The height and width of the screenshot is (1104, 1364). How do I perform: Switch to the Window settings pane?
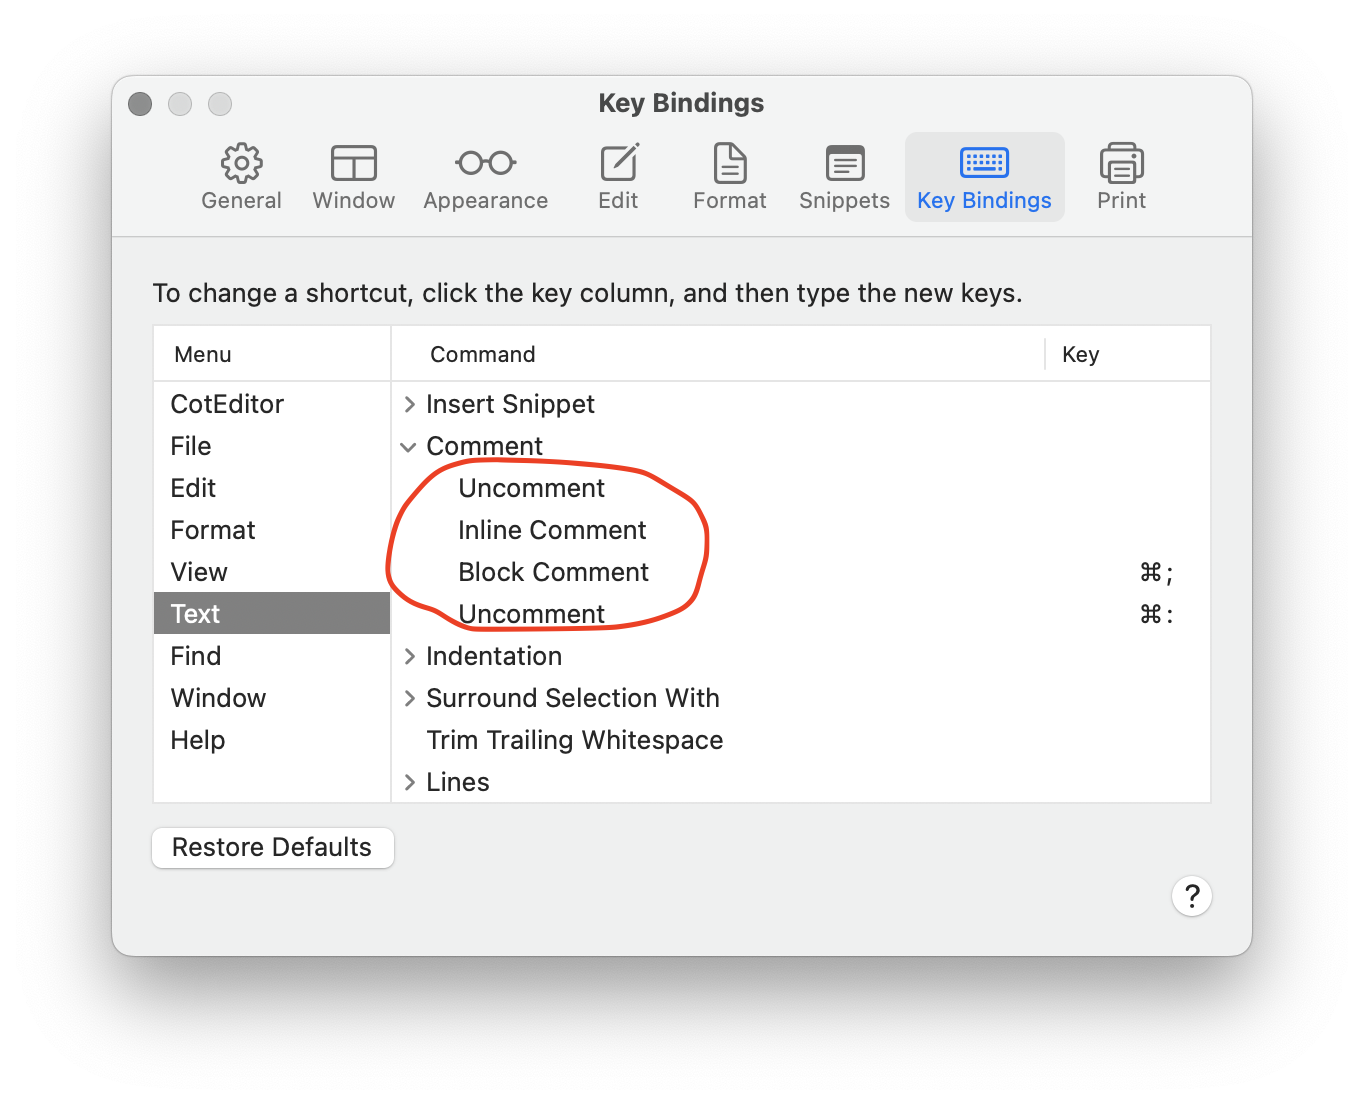353,176
